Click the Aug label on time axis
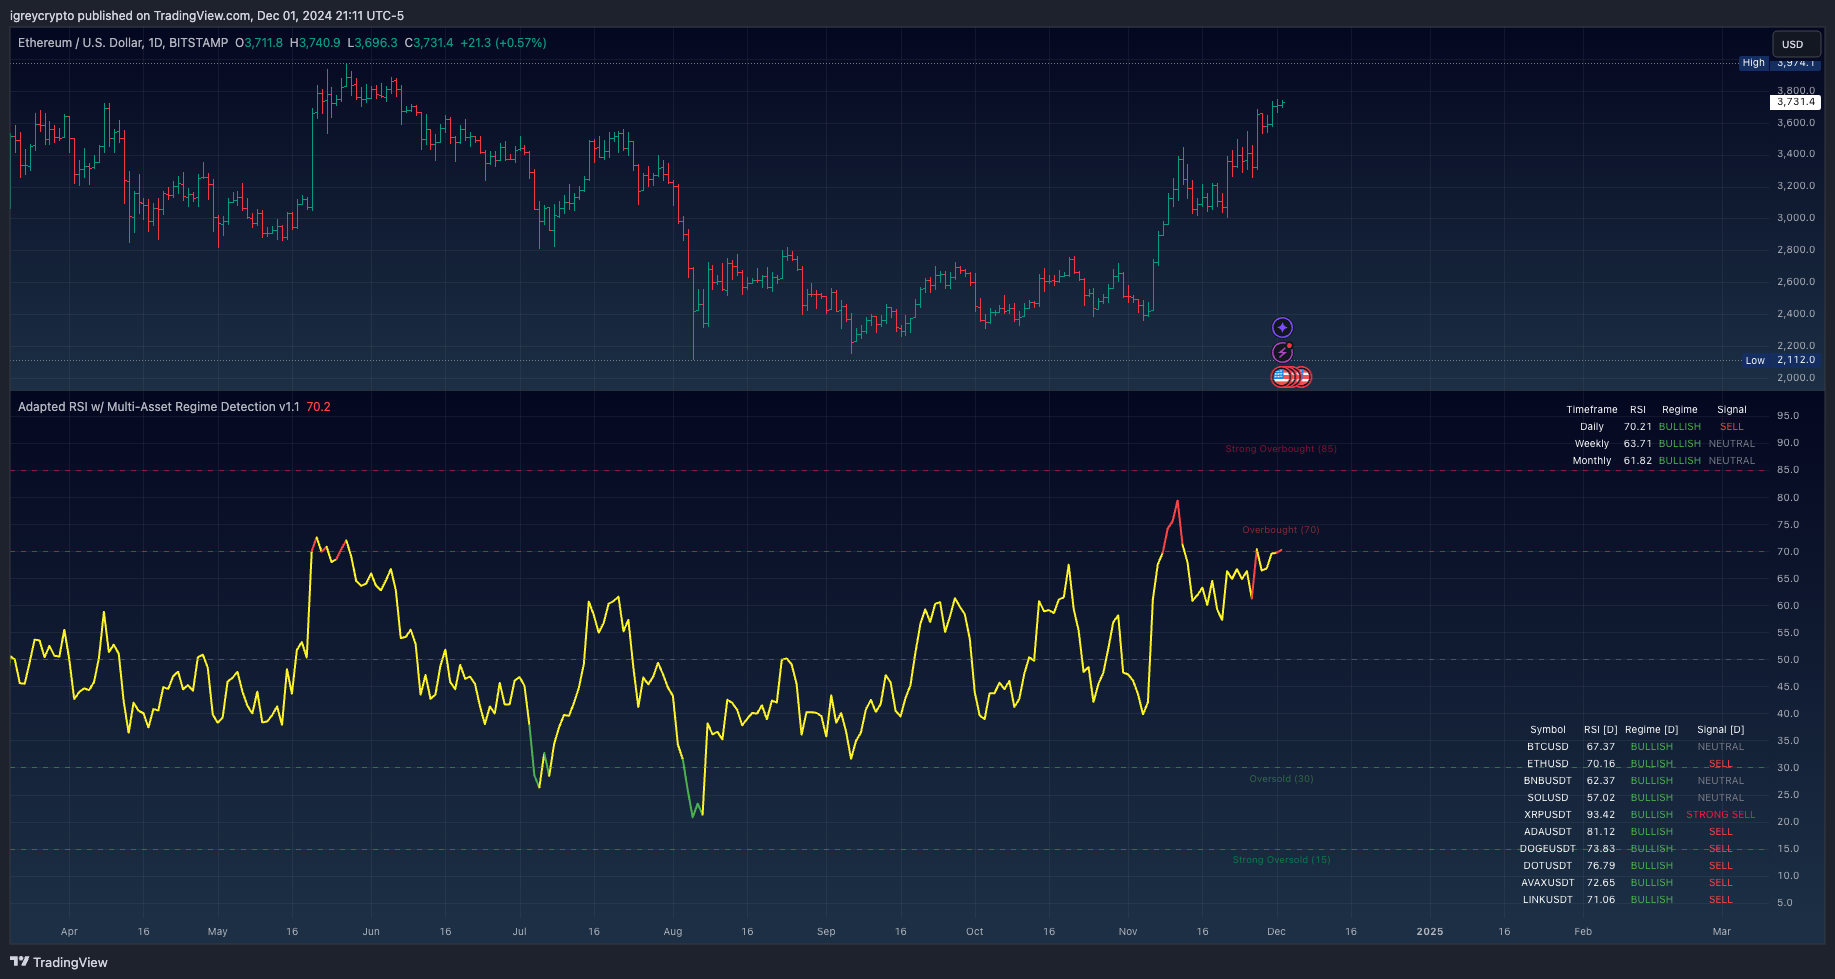1835x979 pixels. pyautogui.click(x=673, y=932)
